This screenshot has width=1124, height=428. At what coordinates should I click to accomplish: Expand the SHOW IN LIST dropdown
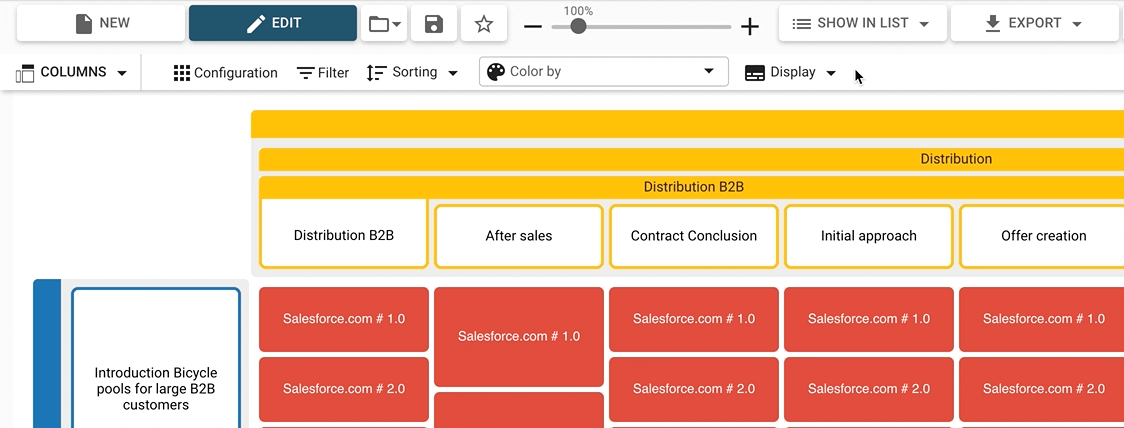(x=862, y=23)
